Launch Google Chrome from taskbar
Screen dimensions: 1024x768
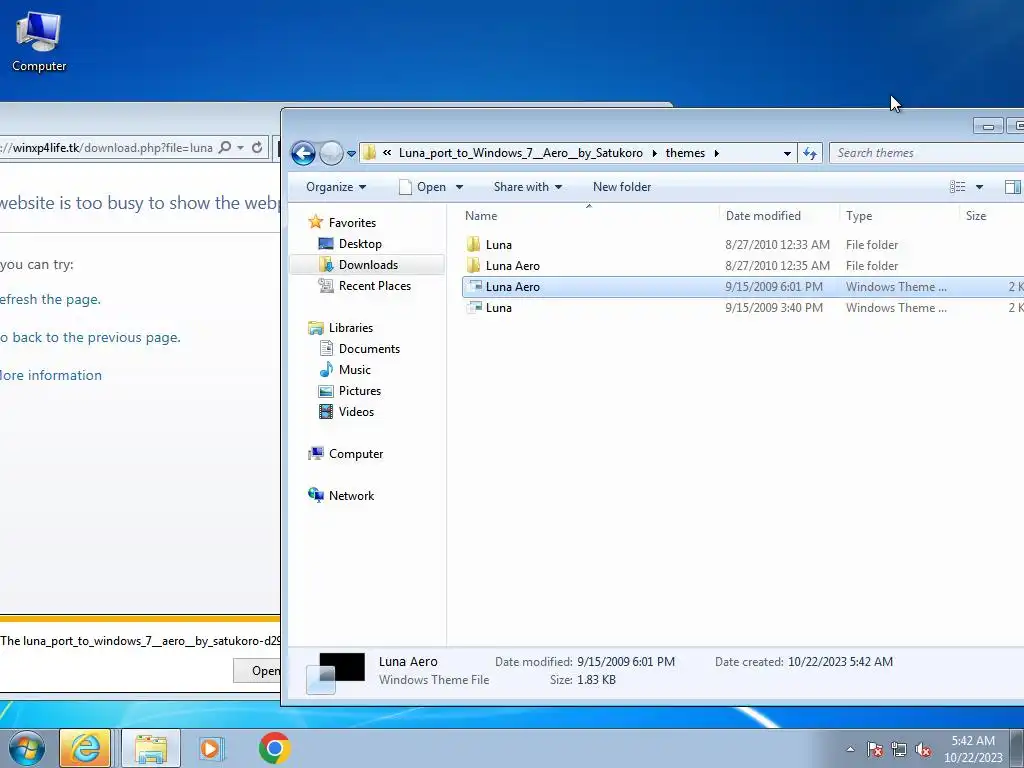pos(274,748)
